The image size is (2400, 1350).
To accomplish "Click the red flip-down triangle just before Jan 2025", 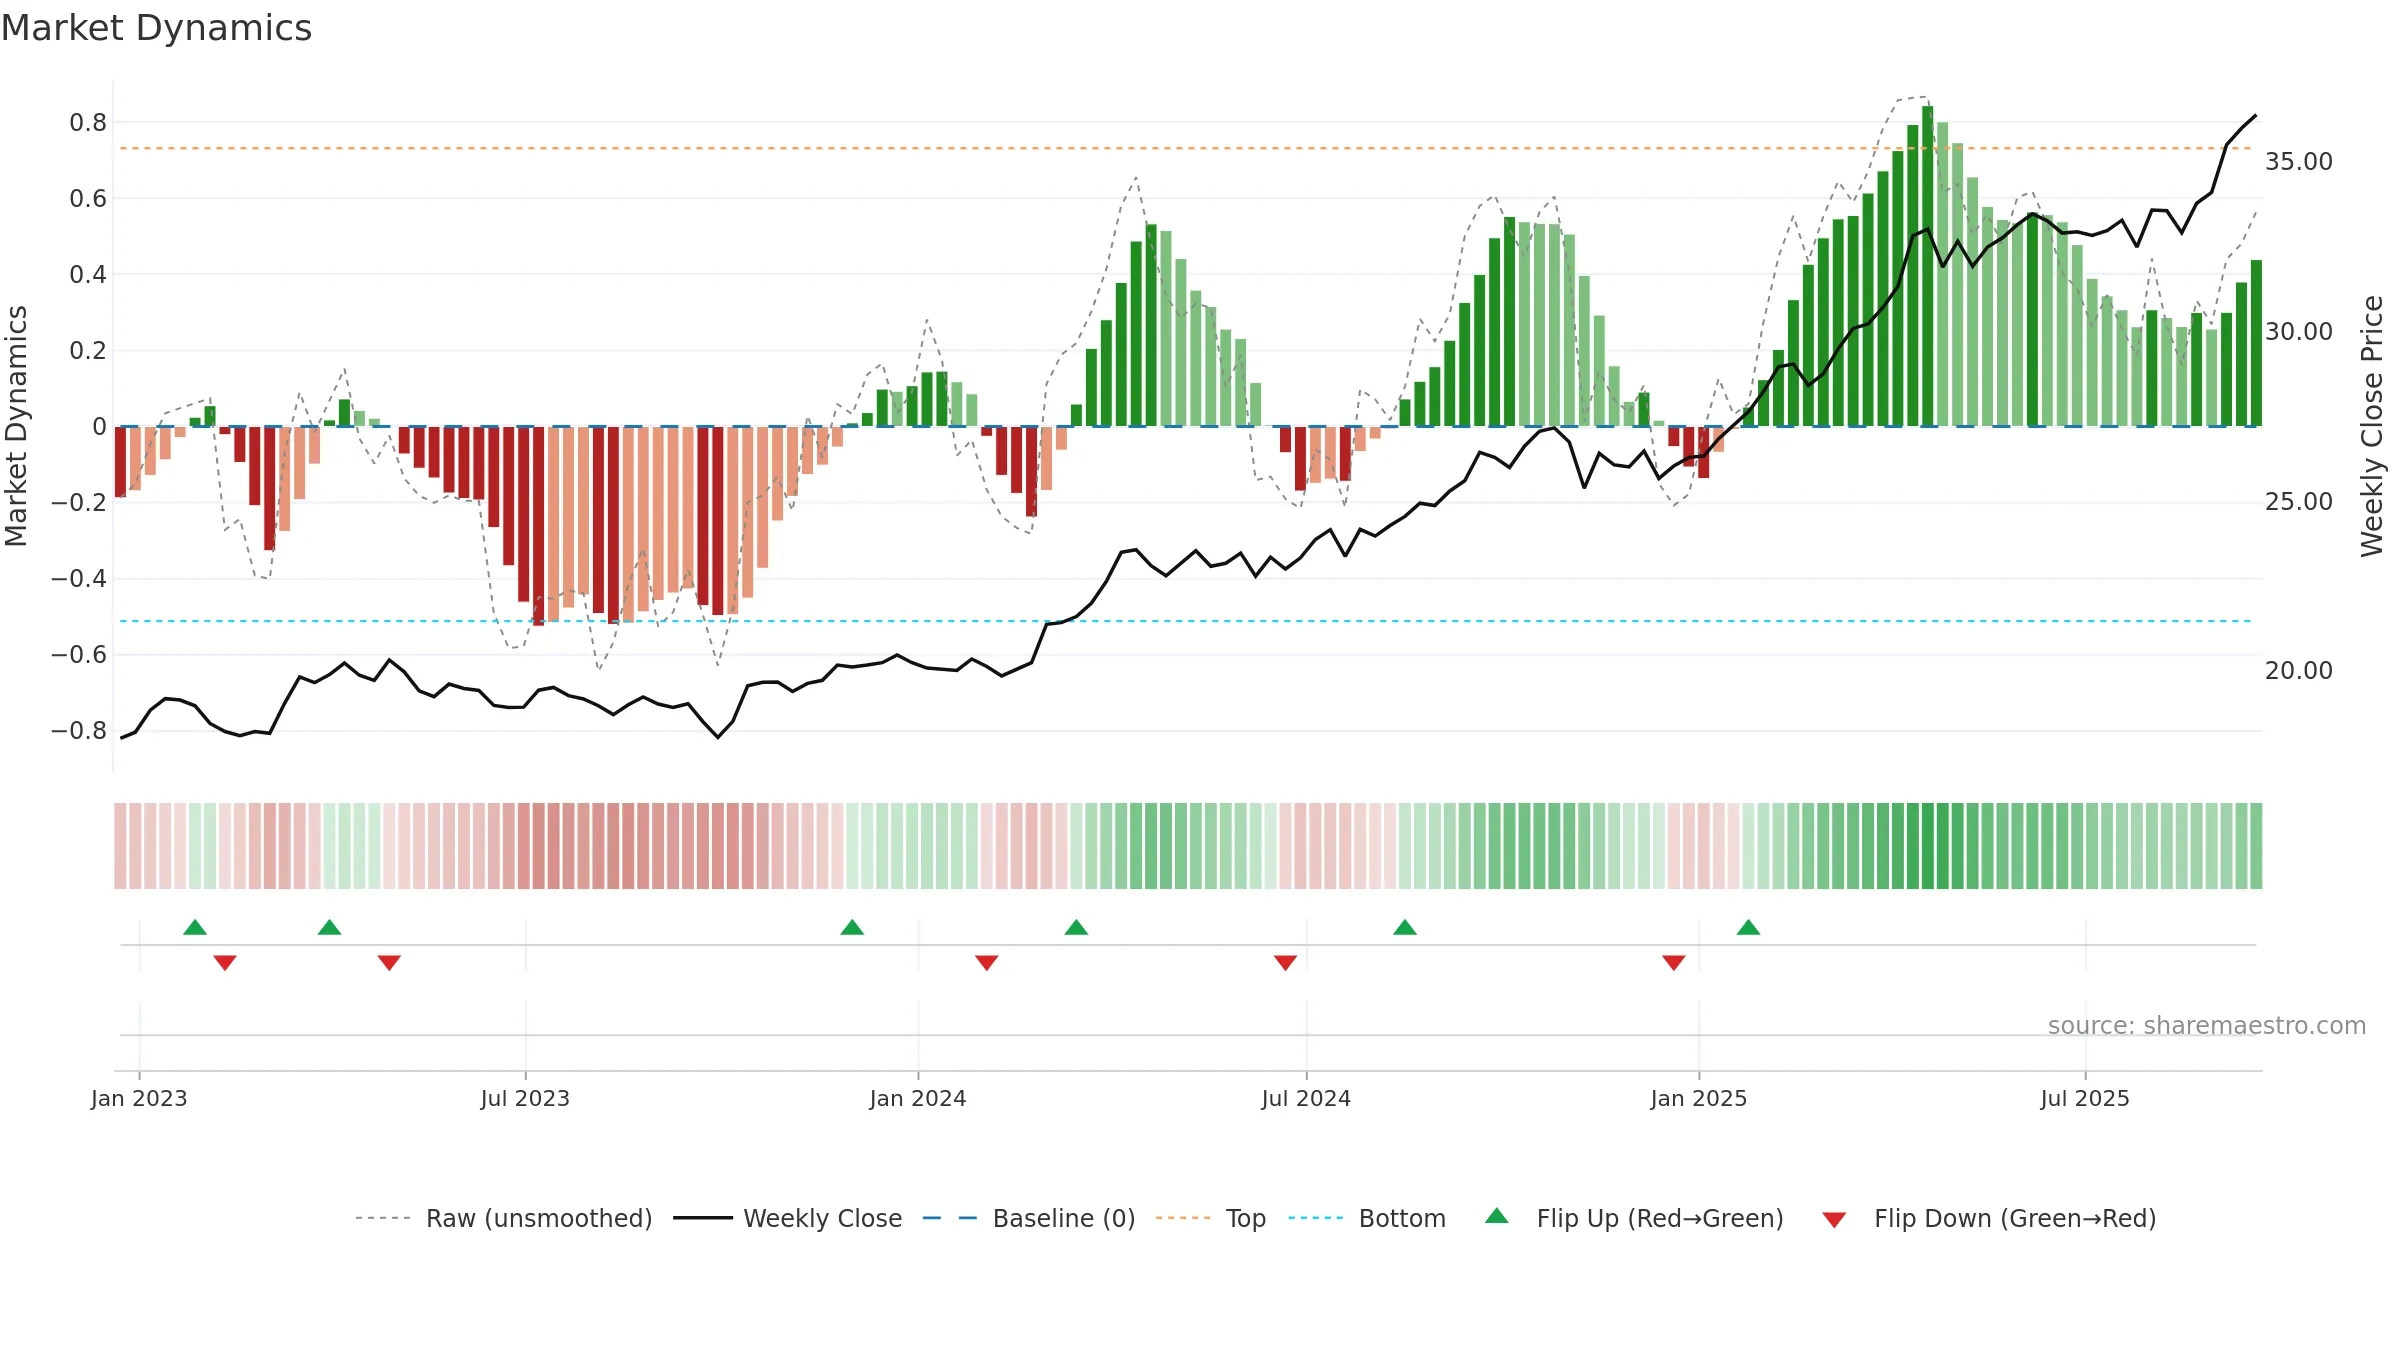I will [1674, 962].
